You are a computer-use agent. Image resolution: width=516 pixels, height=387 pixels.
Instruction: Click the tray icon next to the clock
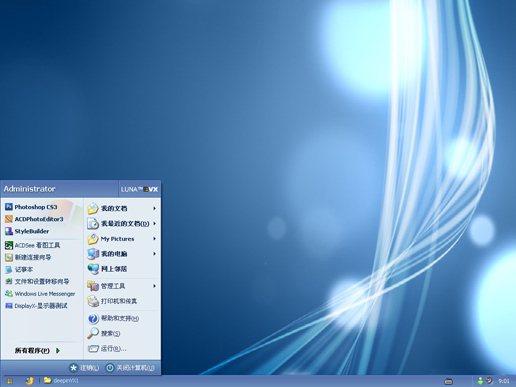point(489,380)
